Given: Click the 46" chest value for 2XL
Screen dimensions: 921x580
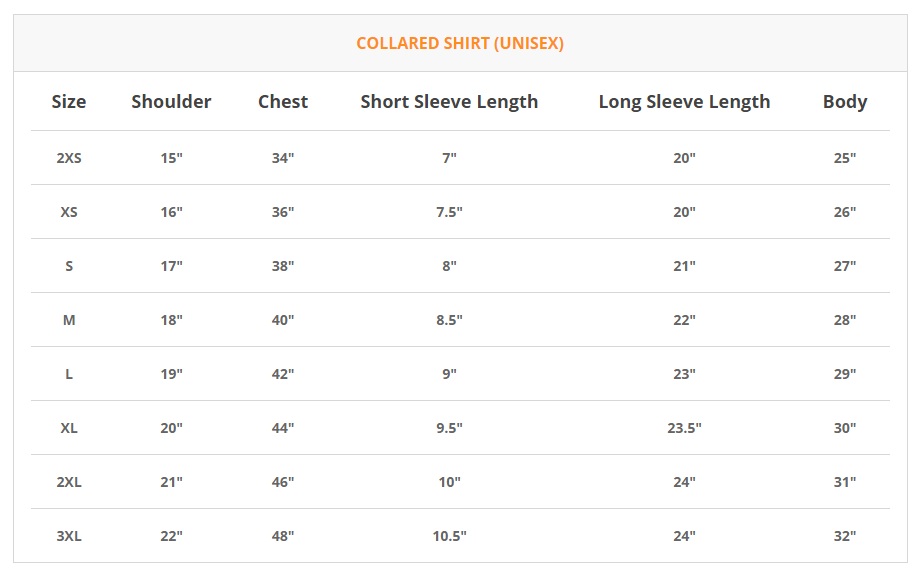Looking at the screenshot, I should [x=283, y=482].
